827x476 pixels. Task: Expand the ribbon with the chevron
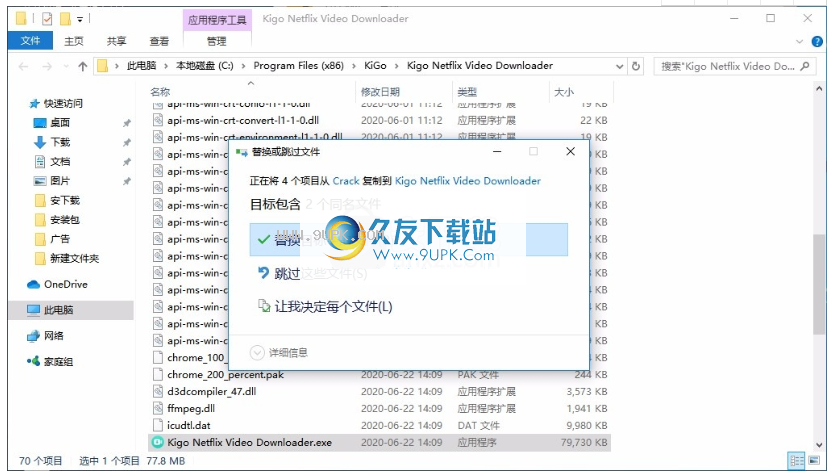click(x=800, y=42)
